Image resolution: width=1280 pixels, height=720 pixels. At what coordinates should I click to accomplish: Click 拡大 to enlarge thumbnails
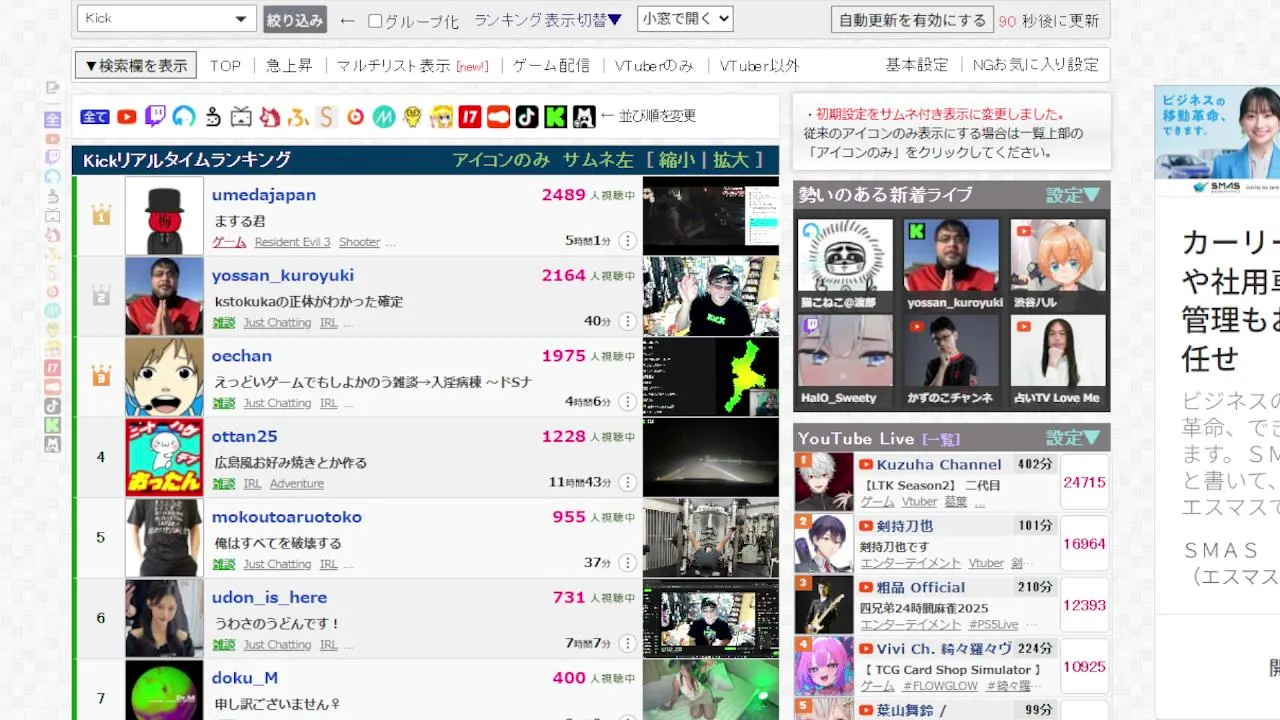(730, 160)
